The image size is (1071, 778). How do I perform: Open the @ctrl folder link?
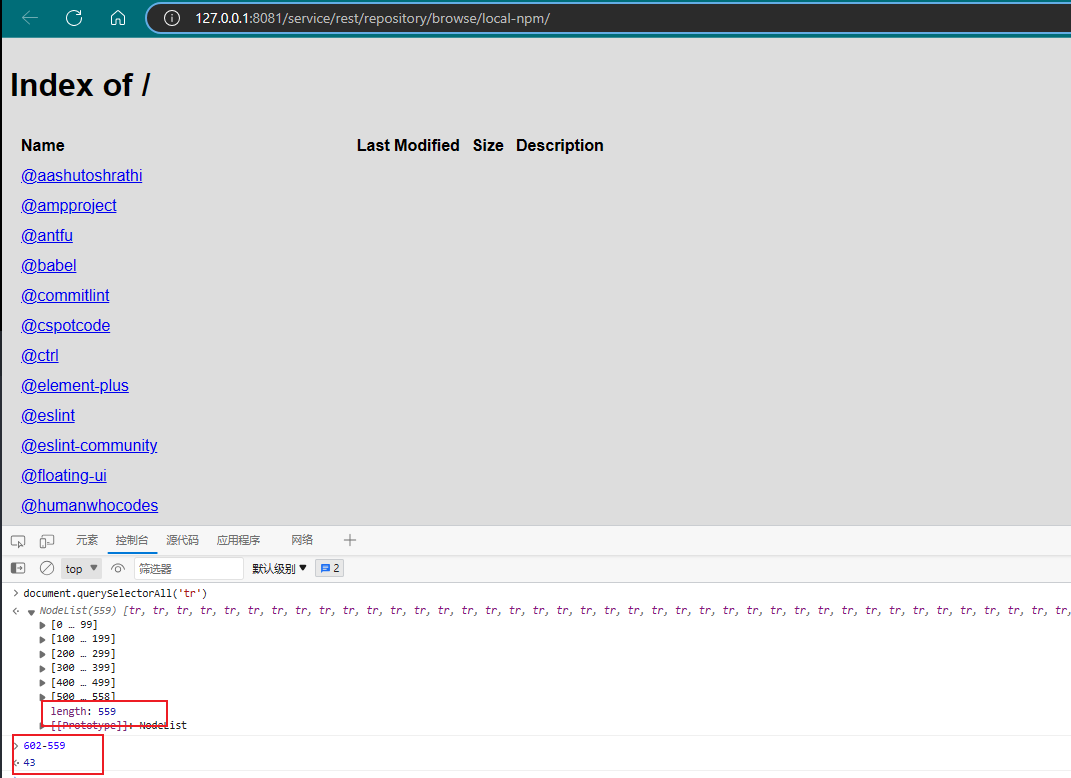[40, 356]
